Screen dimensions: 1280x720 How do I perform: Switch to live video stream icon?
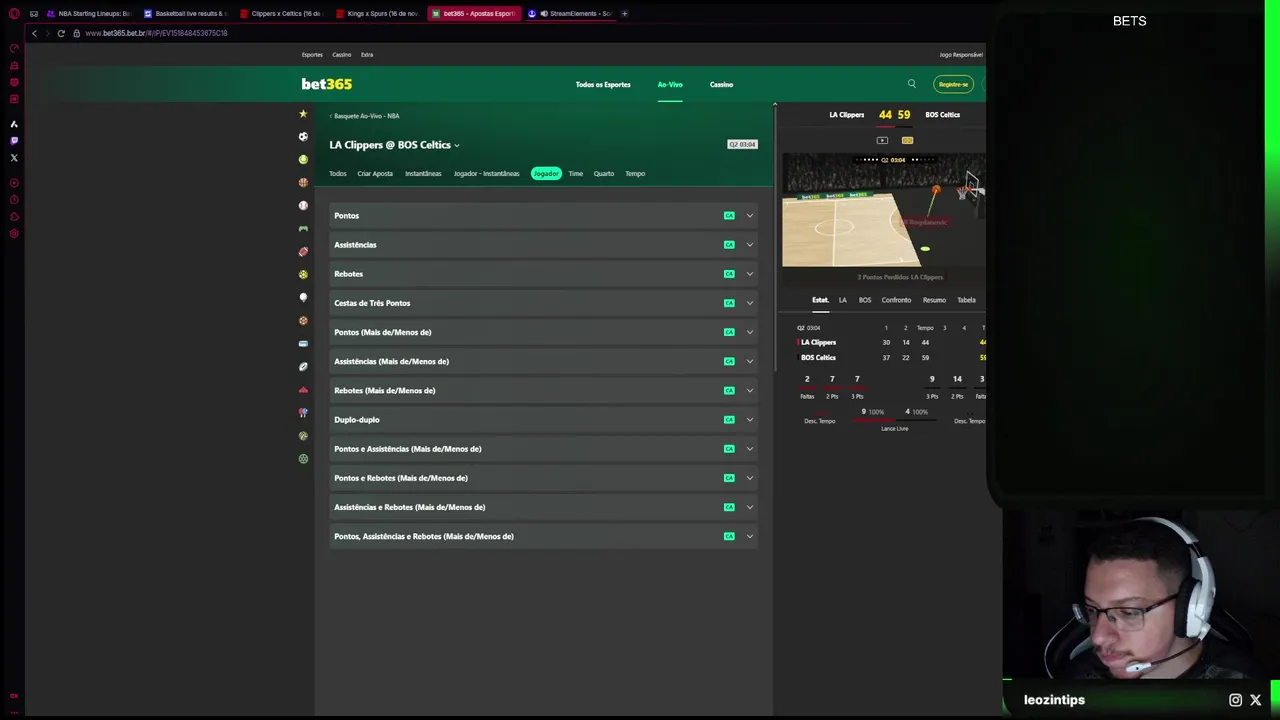pyautogui.click(x=882, y=140)
